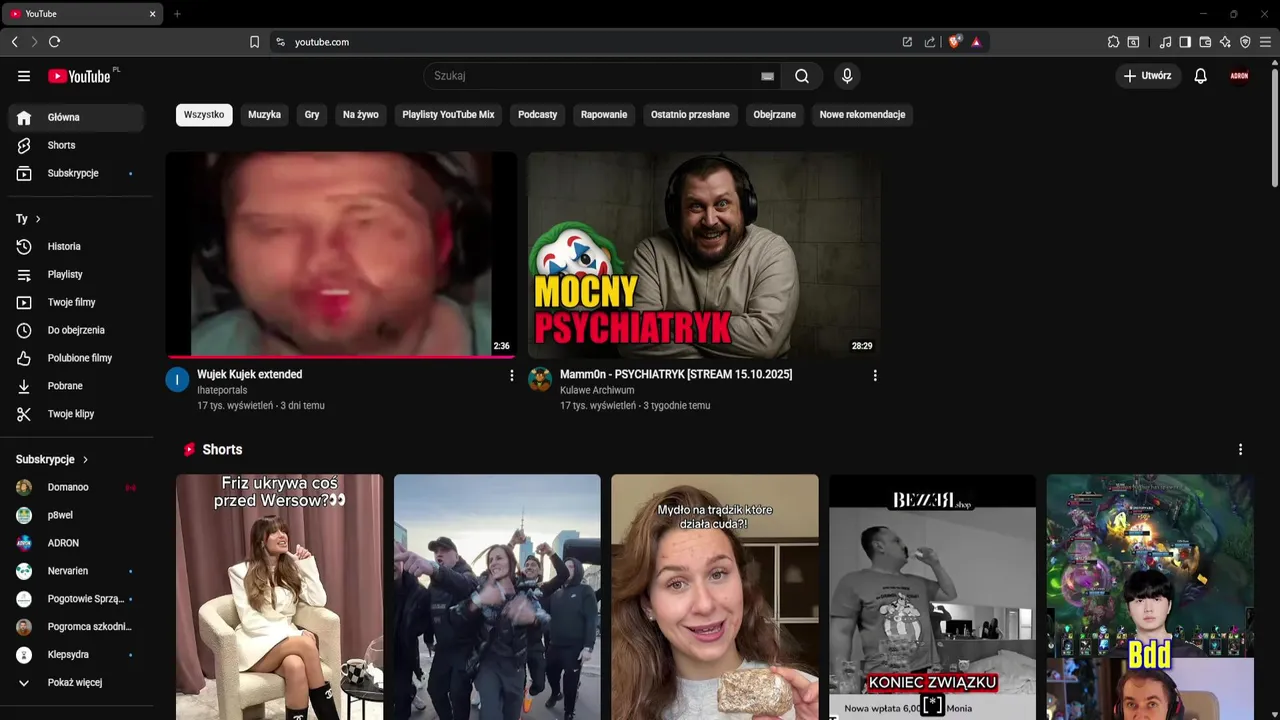Viewport: 1280px width, 720px height.
Task: Open the Klepsydra subscription channel
Action: pyautogui.click(x=76, y=655)
